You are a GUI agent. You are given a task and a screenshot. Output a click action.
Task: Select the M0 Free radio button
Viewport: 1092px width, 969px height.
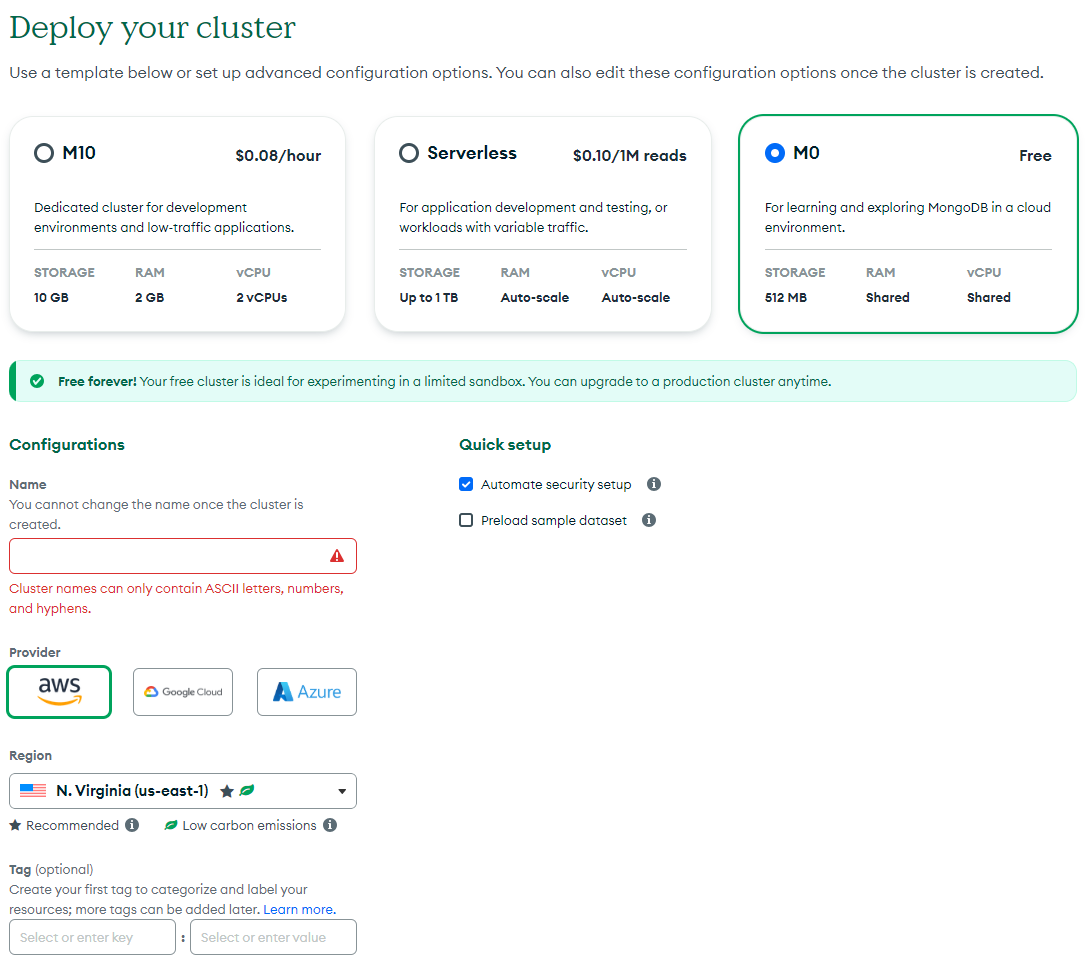pos(774,153)
